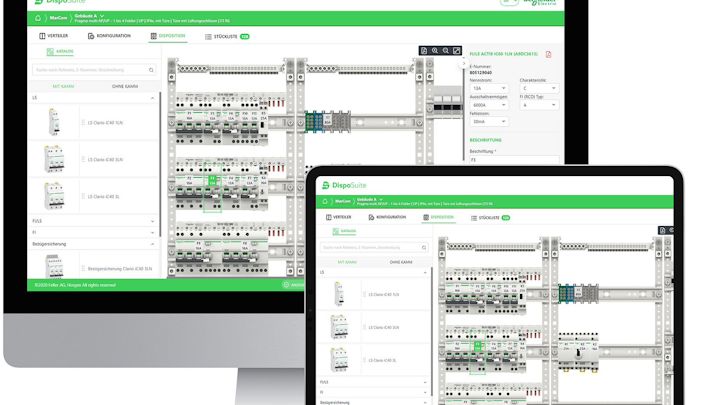Toggle OHNE KAMM option on the tablet

tap(401, 262)
